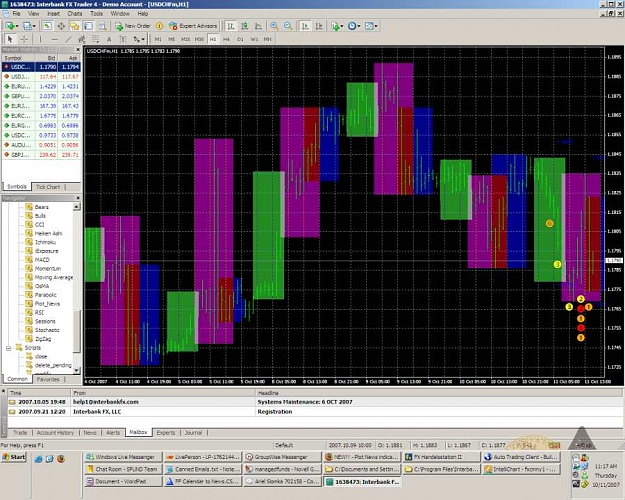Switch timeframe to M1
Viewport: 625px width, 500px height.
coord(158,39)
